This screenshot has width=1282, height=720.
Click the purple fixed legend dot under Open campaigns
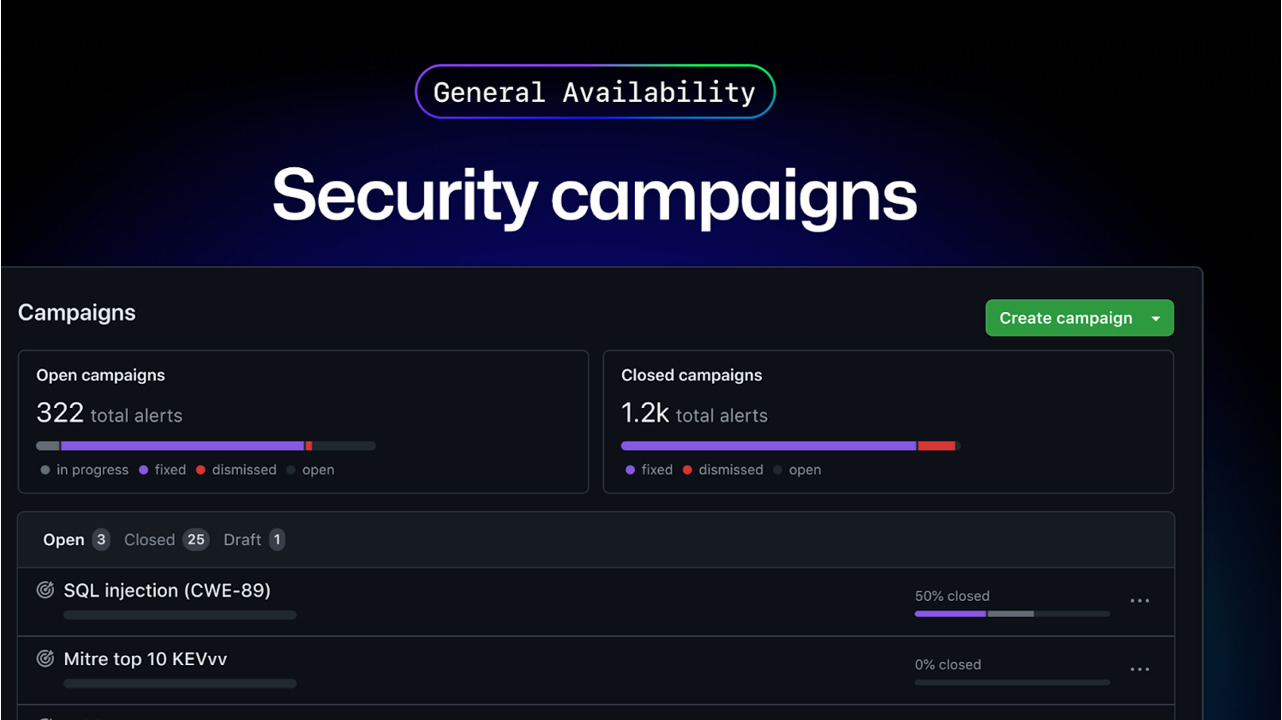[144, 470]
